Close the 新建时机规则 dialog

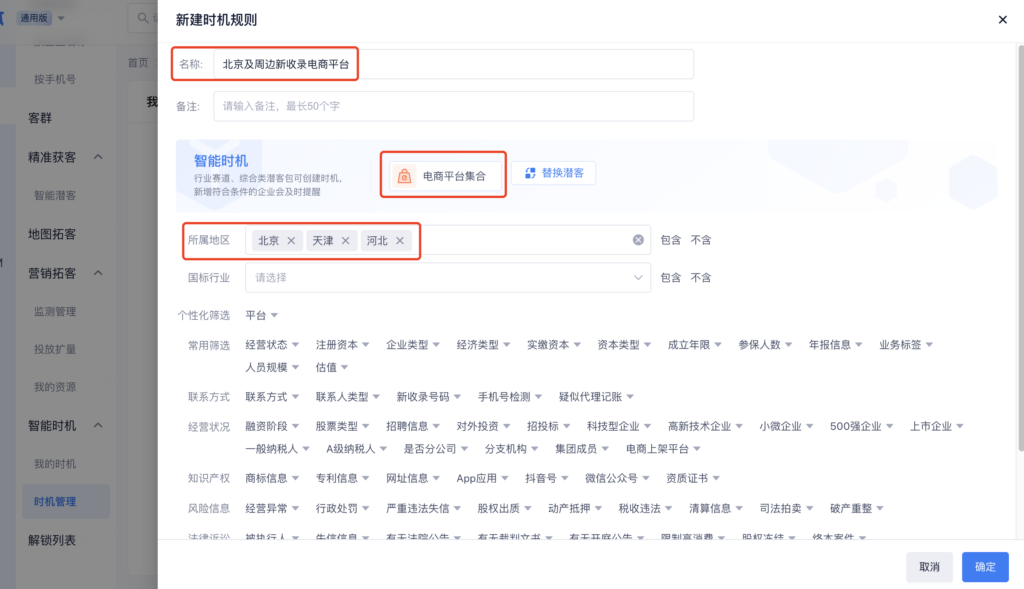[x=1002, y=19]
